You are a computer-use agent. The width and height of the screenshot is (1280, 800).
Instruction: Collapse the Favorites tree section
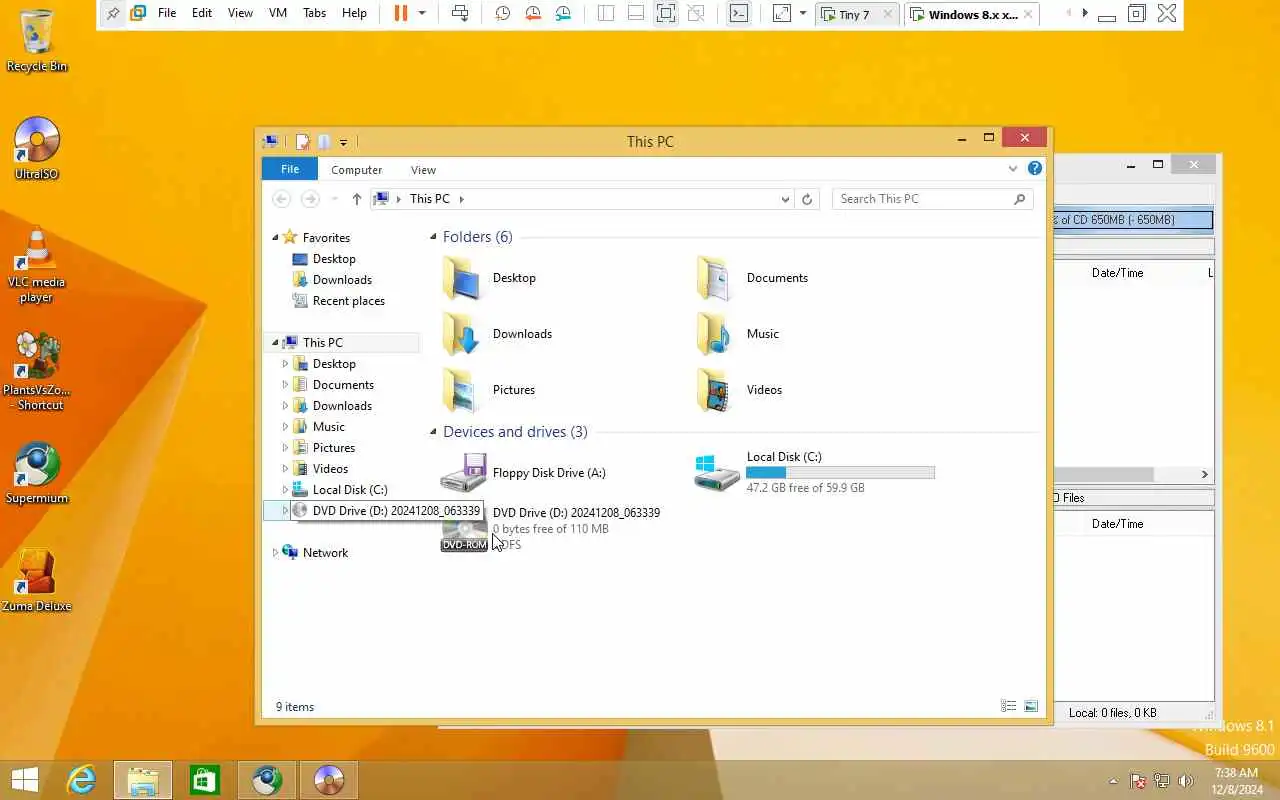point(275,238)
